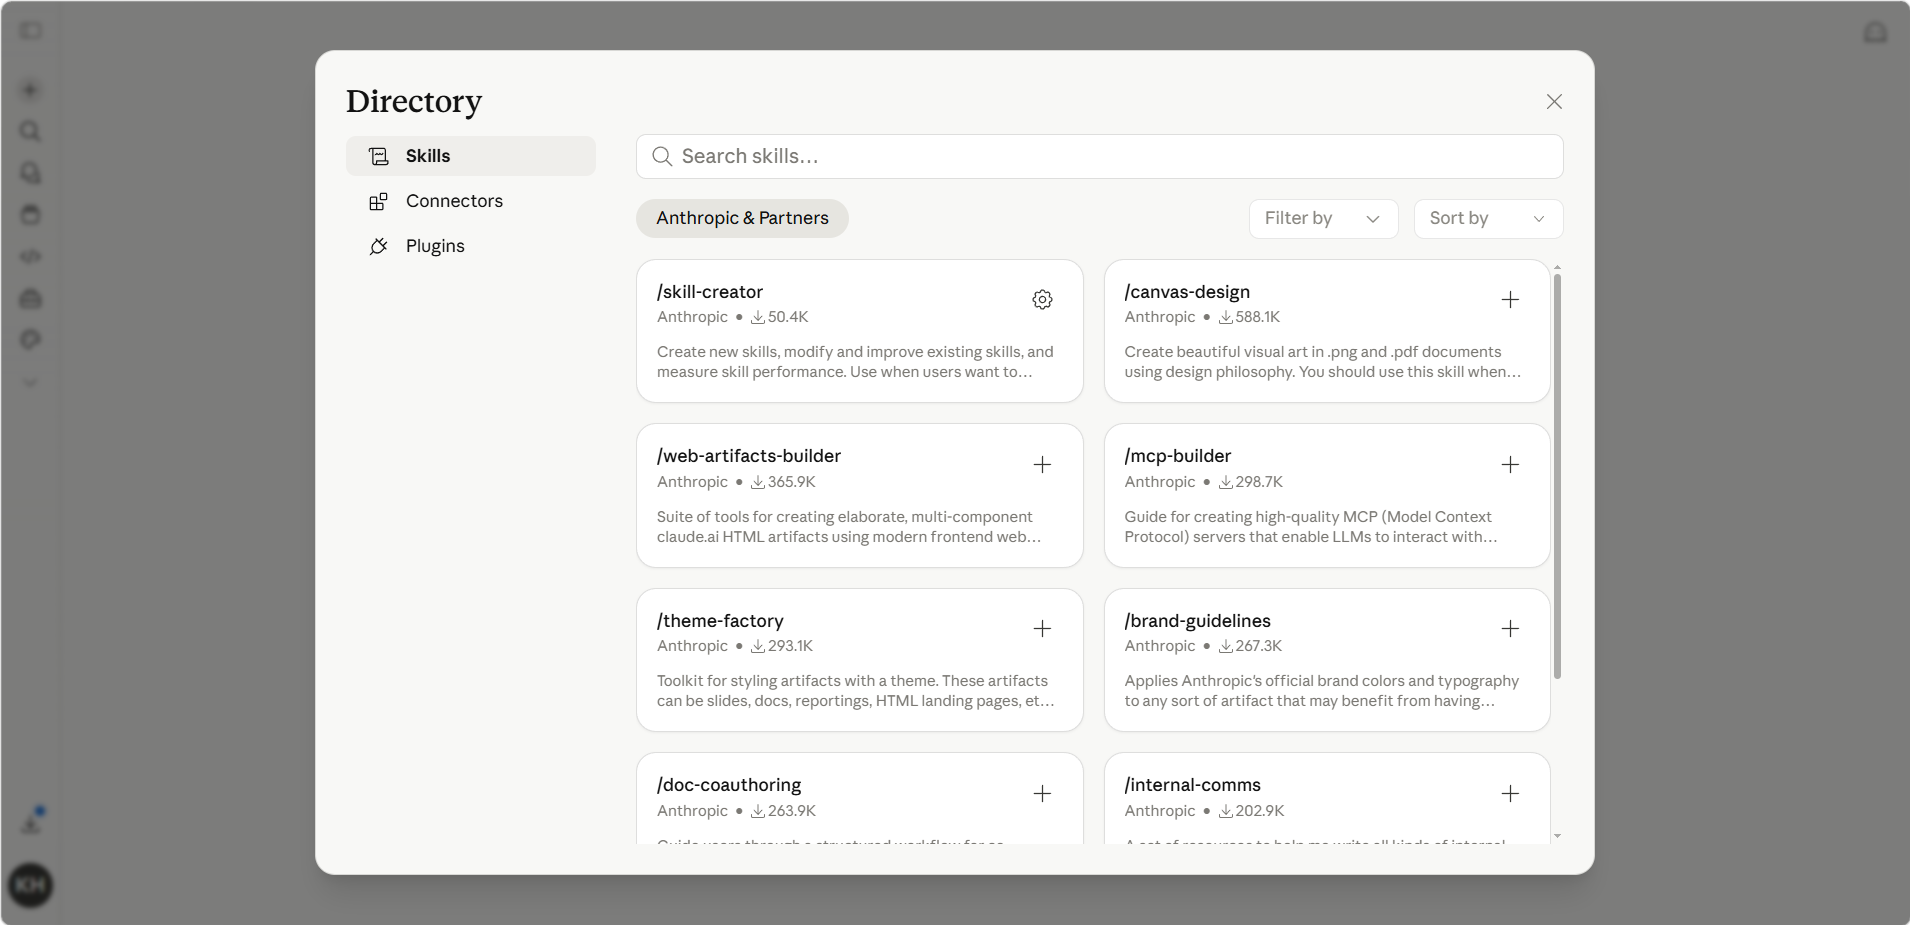Click the scrollbar up arrow in skills list

pos(1557,268)
